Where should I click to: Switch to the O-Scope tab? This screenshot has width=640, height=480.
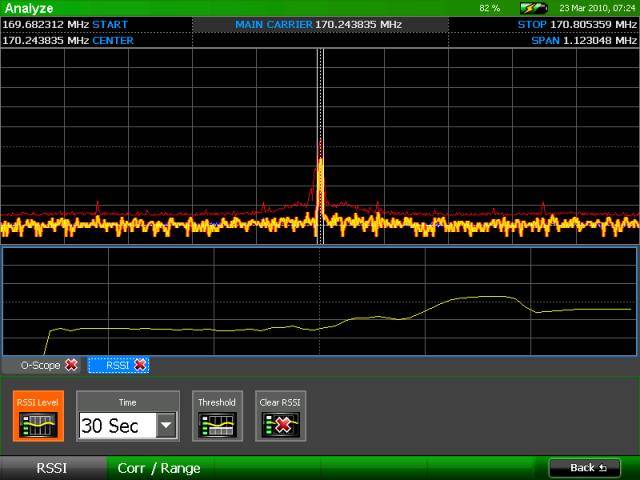(x=40, y=365)
